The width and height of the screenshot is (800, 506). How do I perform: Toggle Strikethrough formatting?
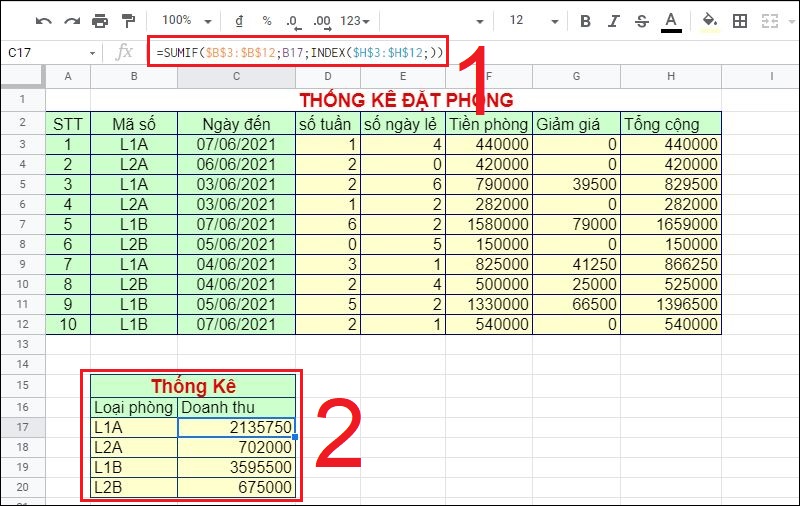(x=641, y=21)
